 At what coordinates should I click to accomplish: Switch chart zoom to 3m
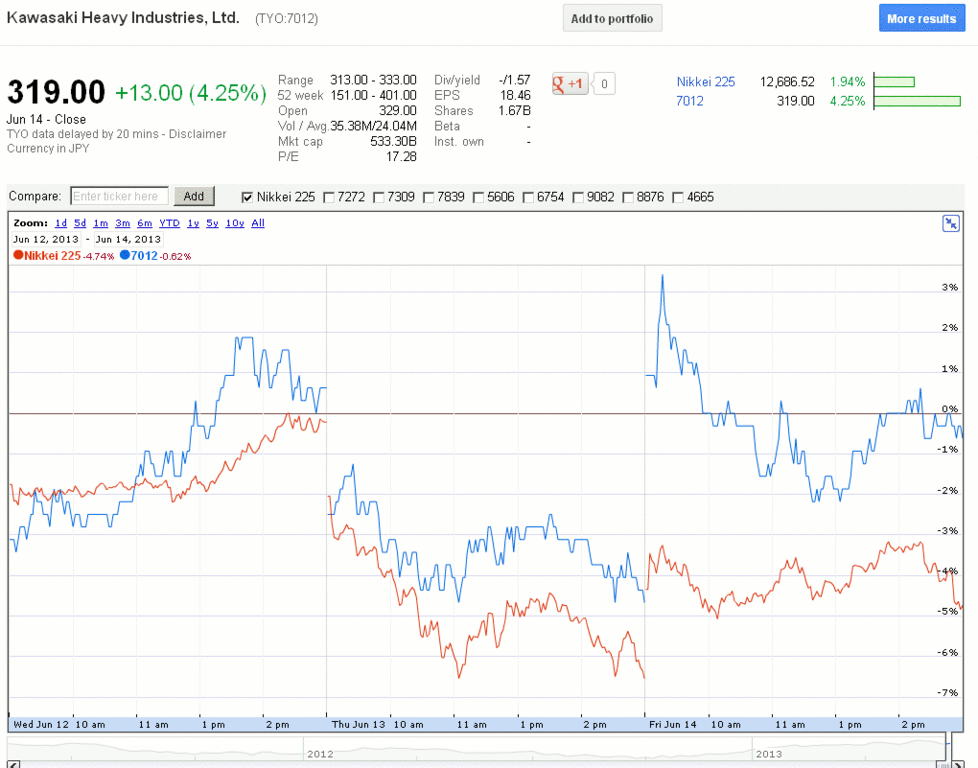(122, 223)
